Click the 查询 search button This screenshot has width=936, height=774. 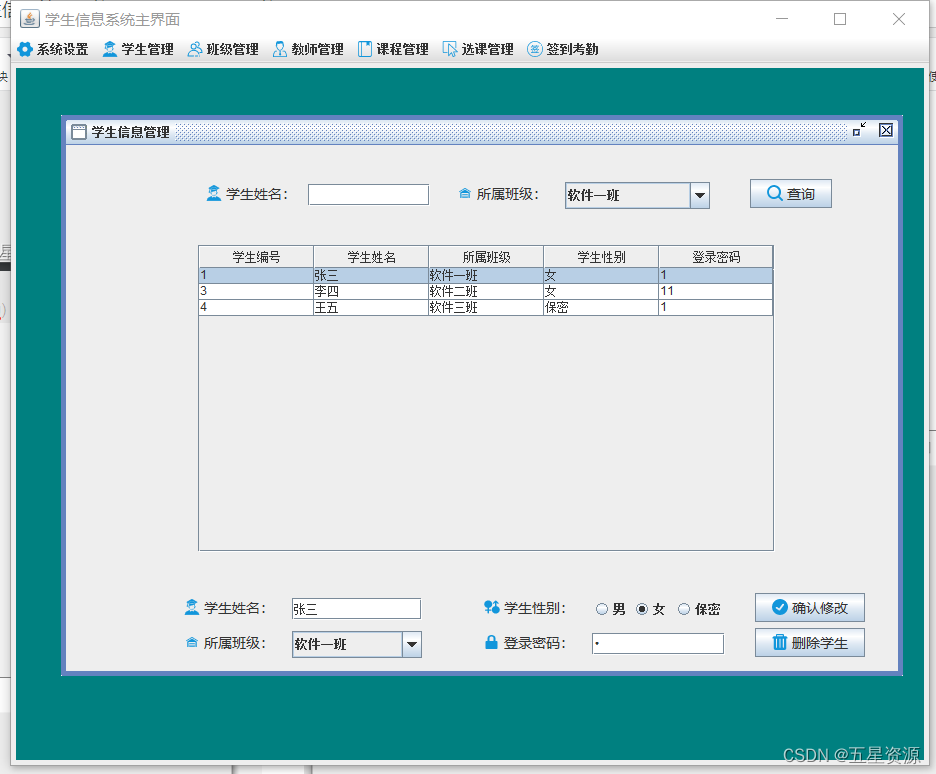pyautogui.click(x=790, y=194)
